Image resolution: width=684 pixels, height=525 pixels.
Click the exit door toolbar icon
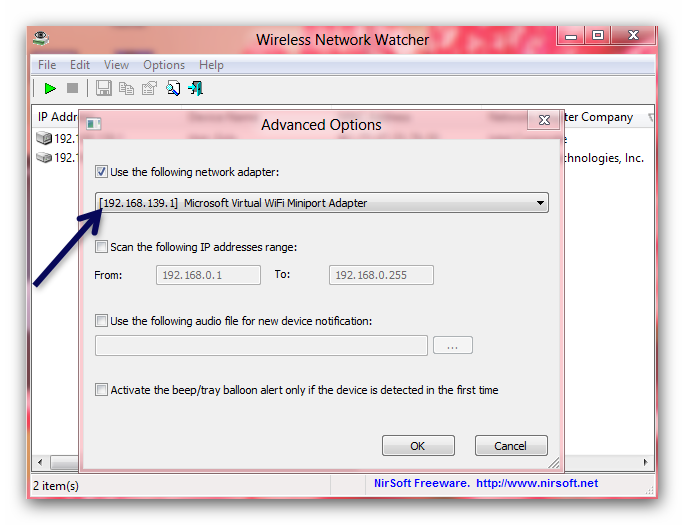click(x=195, y=89)
